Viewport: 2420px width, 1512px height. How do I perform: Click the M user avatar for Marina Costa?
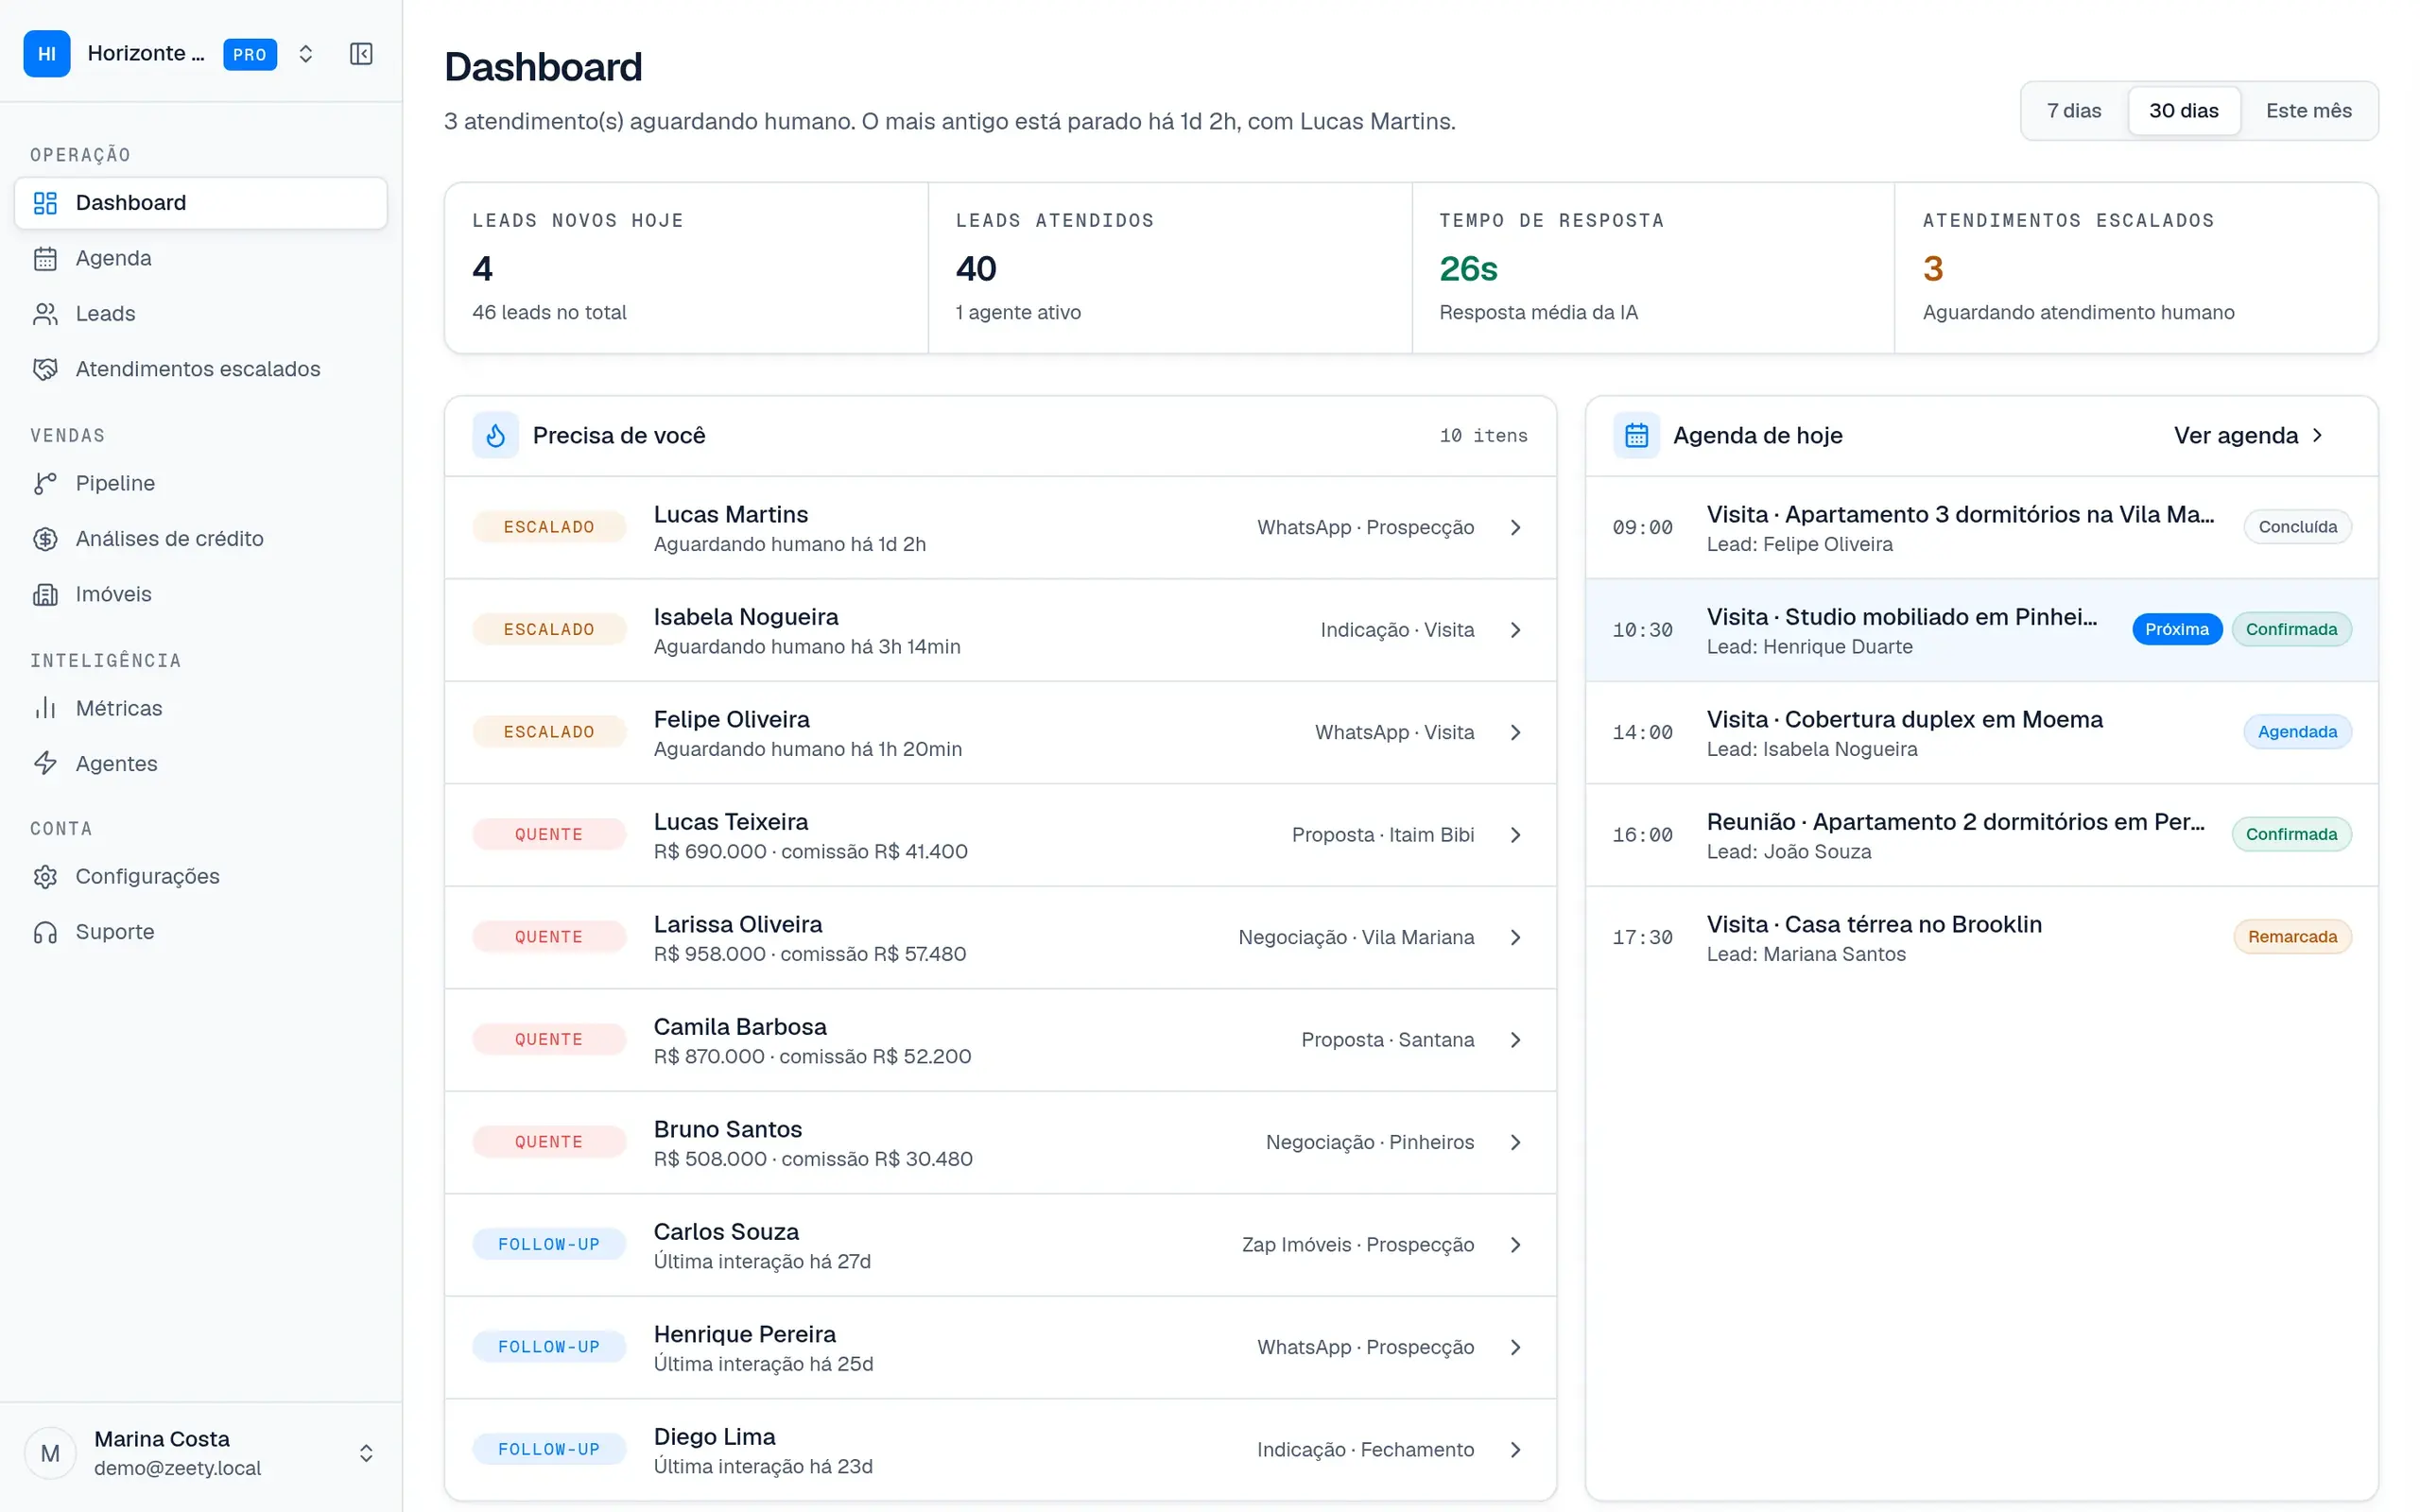(50, 1453)
